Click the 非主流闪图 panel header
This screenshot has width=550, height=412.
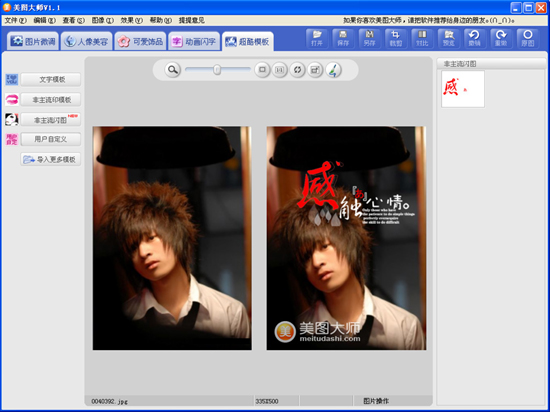[x=491, y=64]
